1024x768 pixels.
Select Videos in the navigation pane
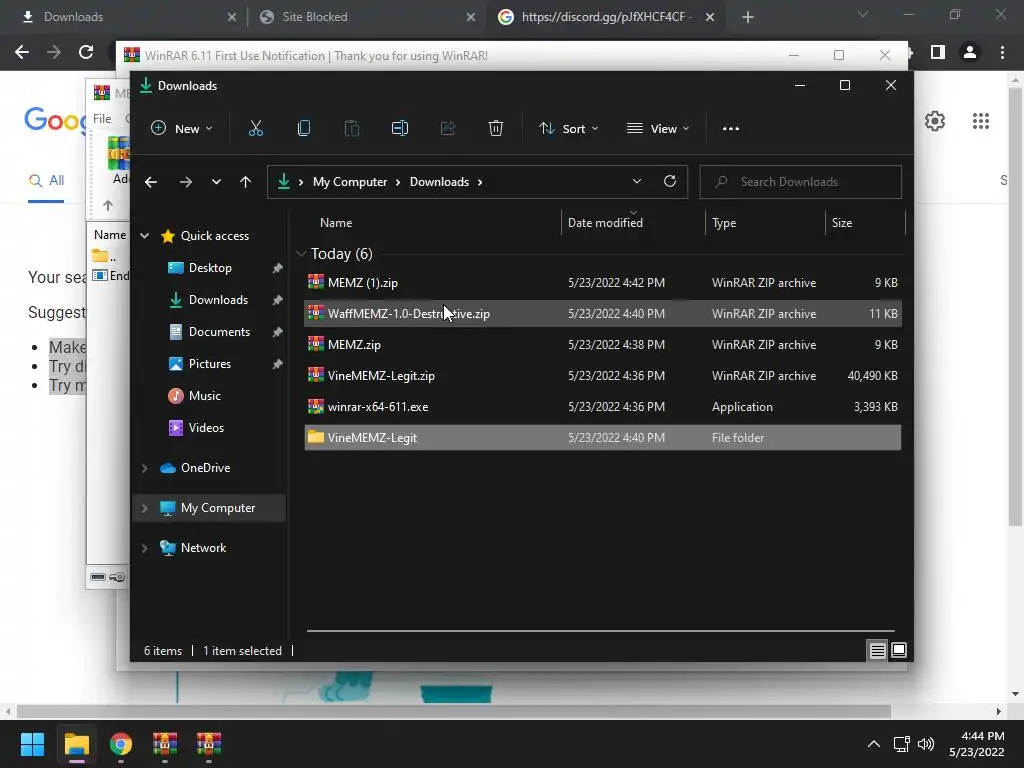[x=206, y=428]
